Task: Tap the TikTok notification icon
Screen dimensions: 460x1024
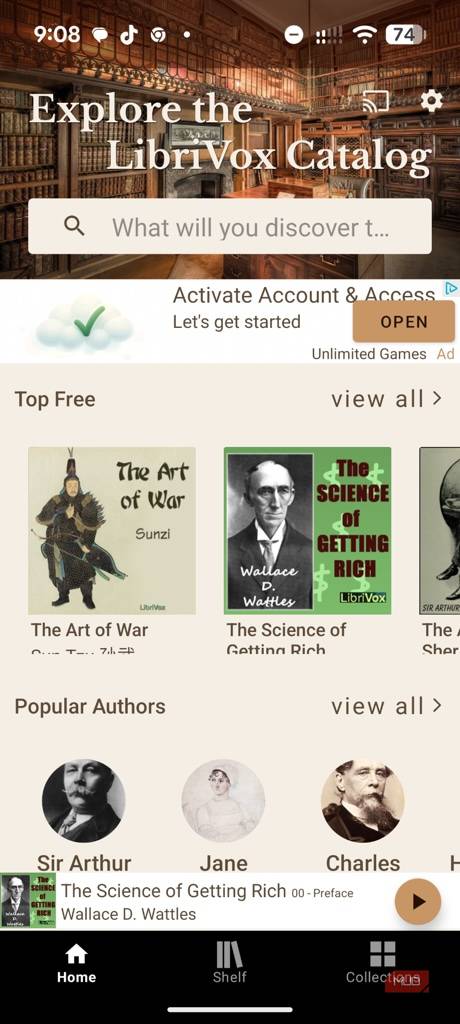Action: [x=129, y=35]
